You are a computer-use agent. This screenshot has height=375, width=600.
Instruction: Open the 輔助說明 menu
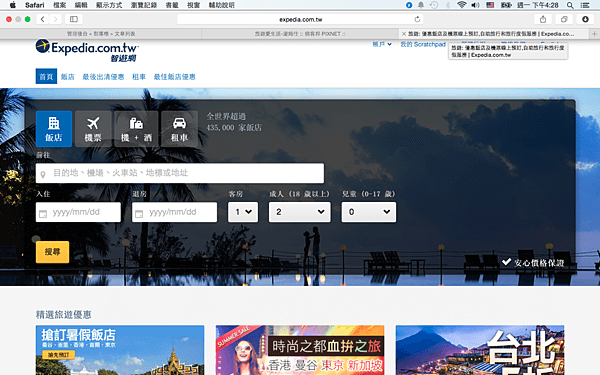[222, 5]
